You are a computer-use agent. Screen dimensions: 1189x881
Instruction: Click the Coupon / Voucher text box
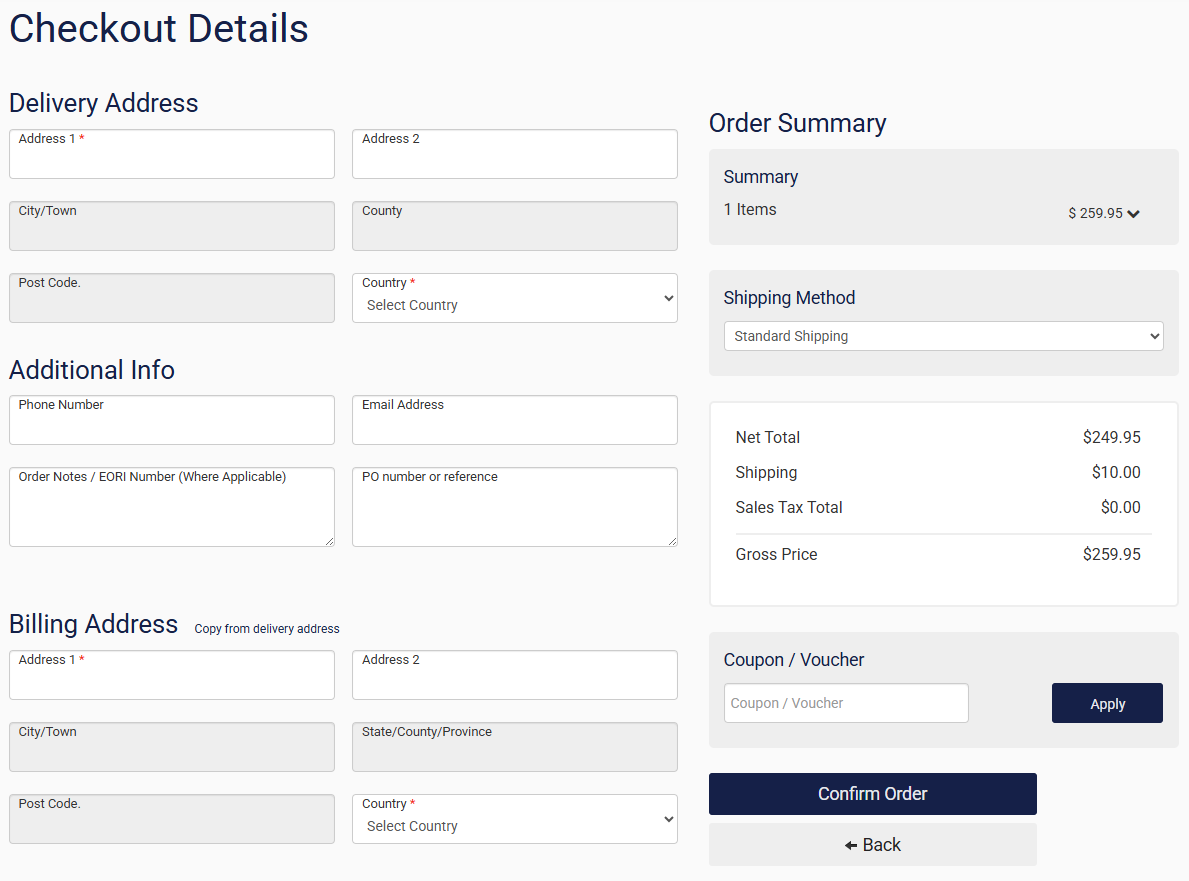point(845,703)
